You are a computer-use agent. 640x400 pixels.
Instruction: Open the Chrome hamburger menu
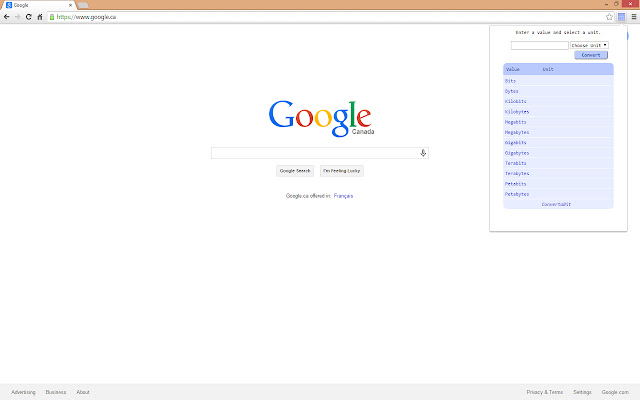point(634,17)
